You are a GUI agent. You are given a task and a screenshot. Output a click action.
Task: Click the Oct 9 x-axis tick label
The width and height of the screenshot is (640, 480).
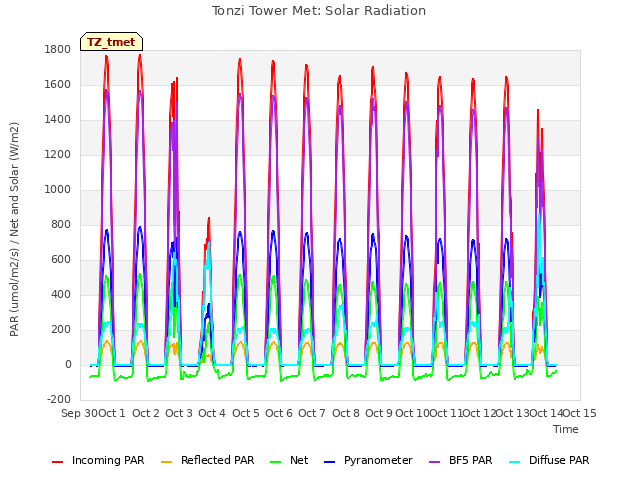point(379,413)
